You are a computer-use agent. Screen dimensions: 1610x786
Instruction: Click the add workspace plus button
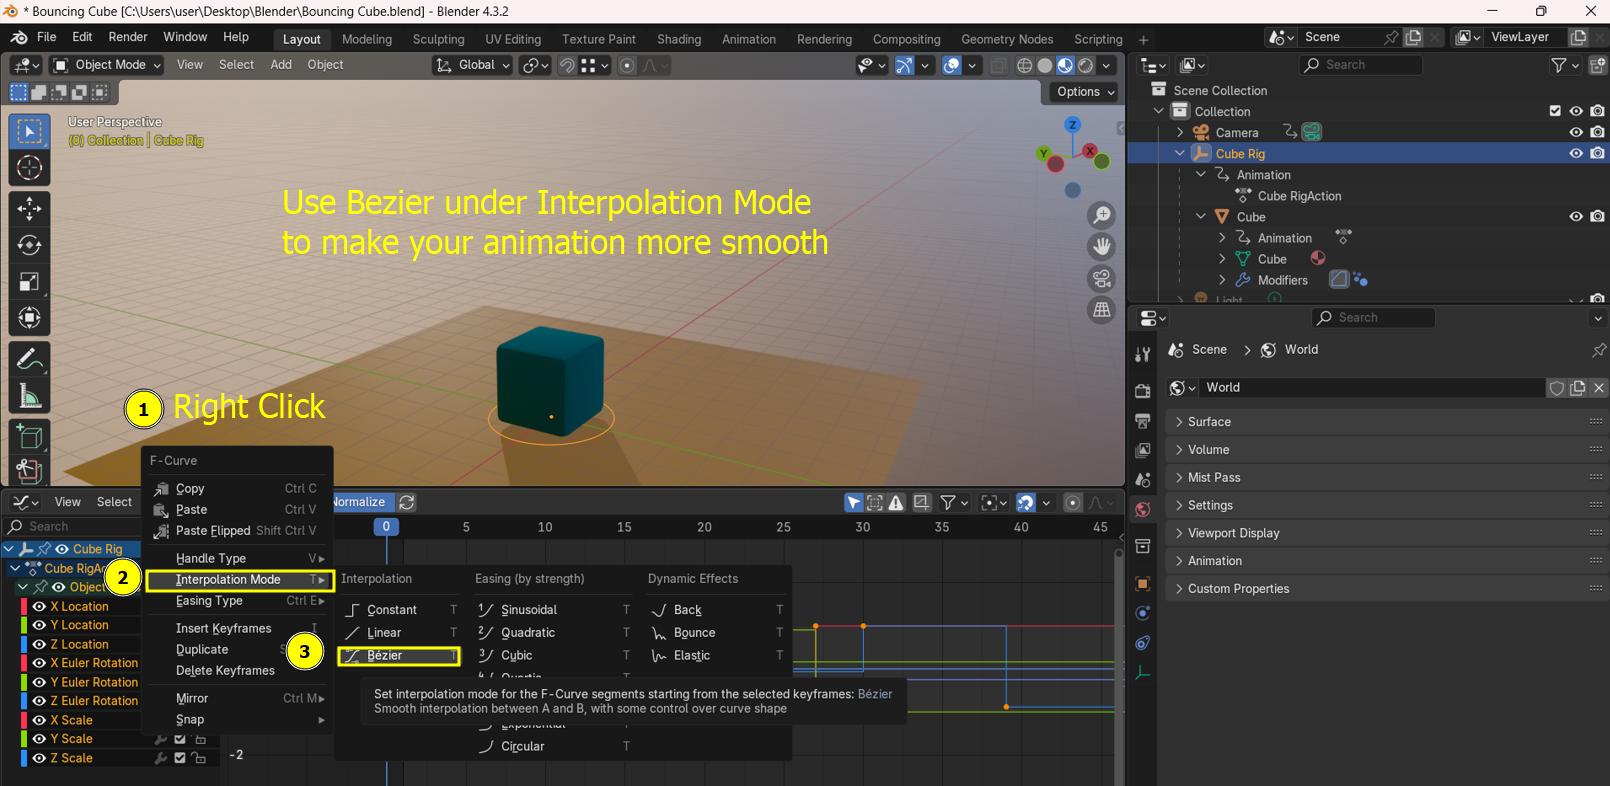(x=1143, y=40)
